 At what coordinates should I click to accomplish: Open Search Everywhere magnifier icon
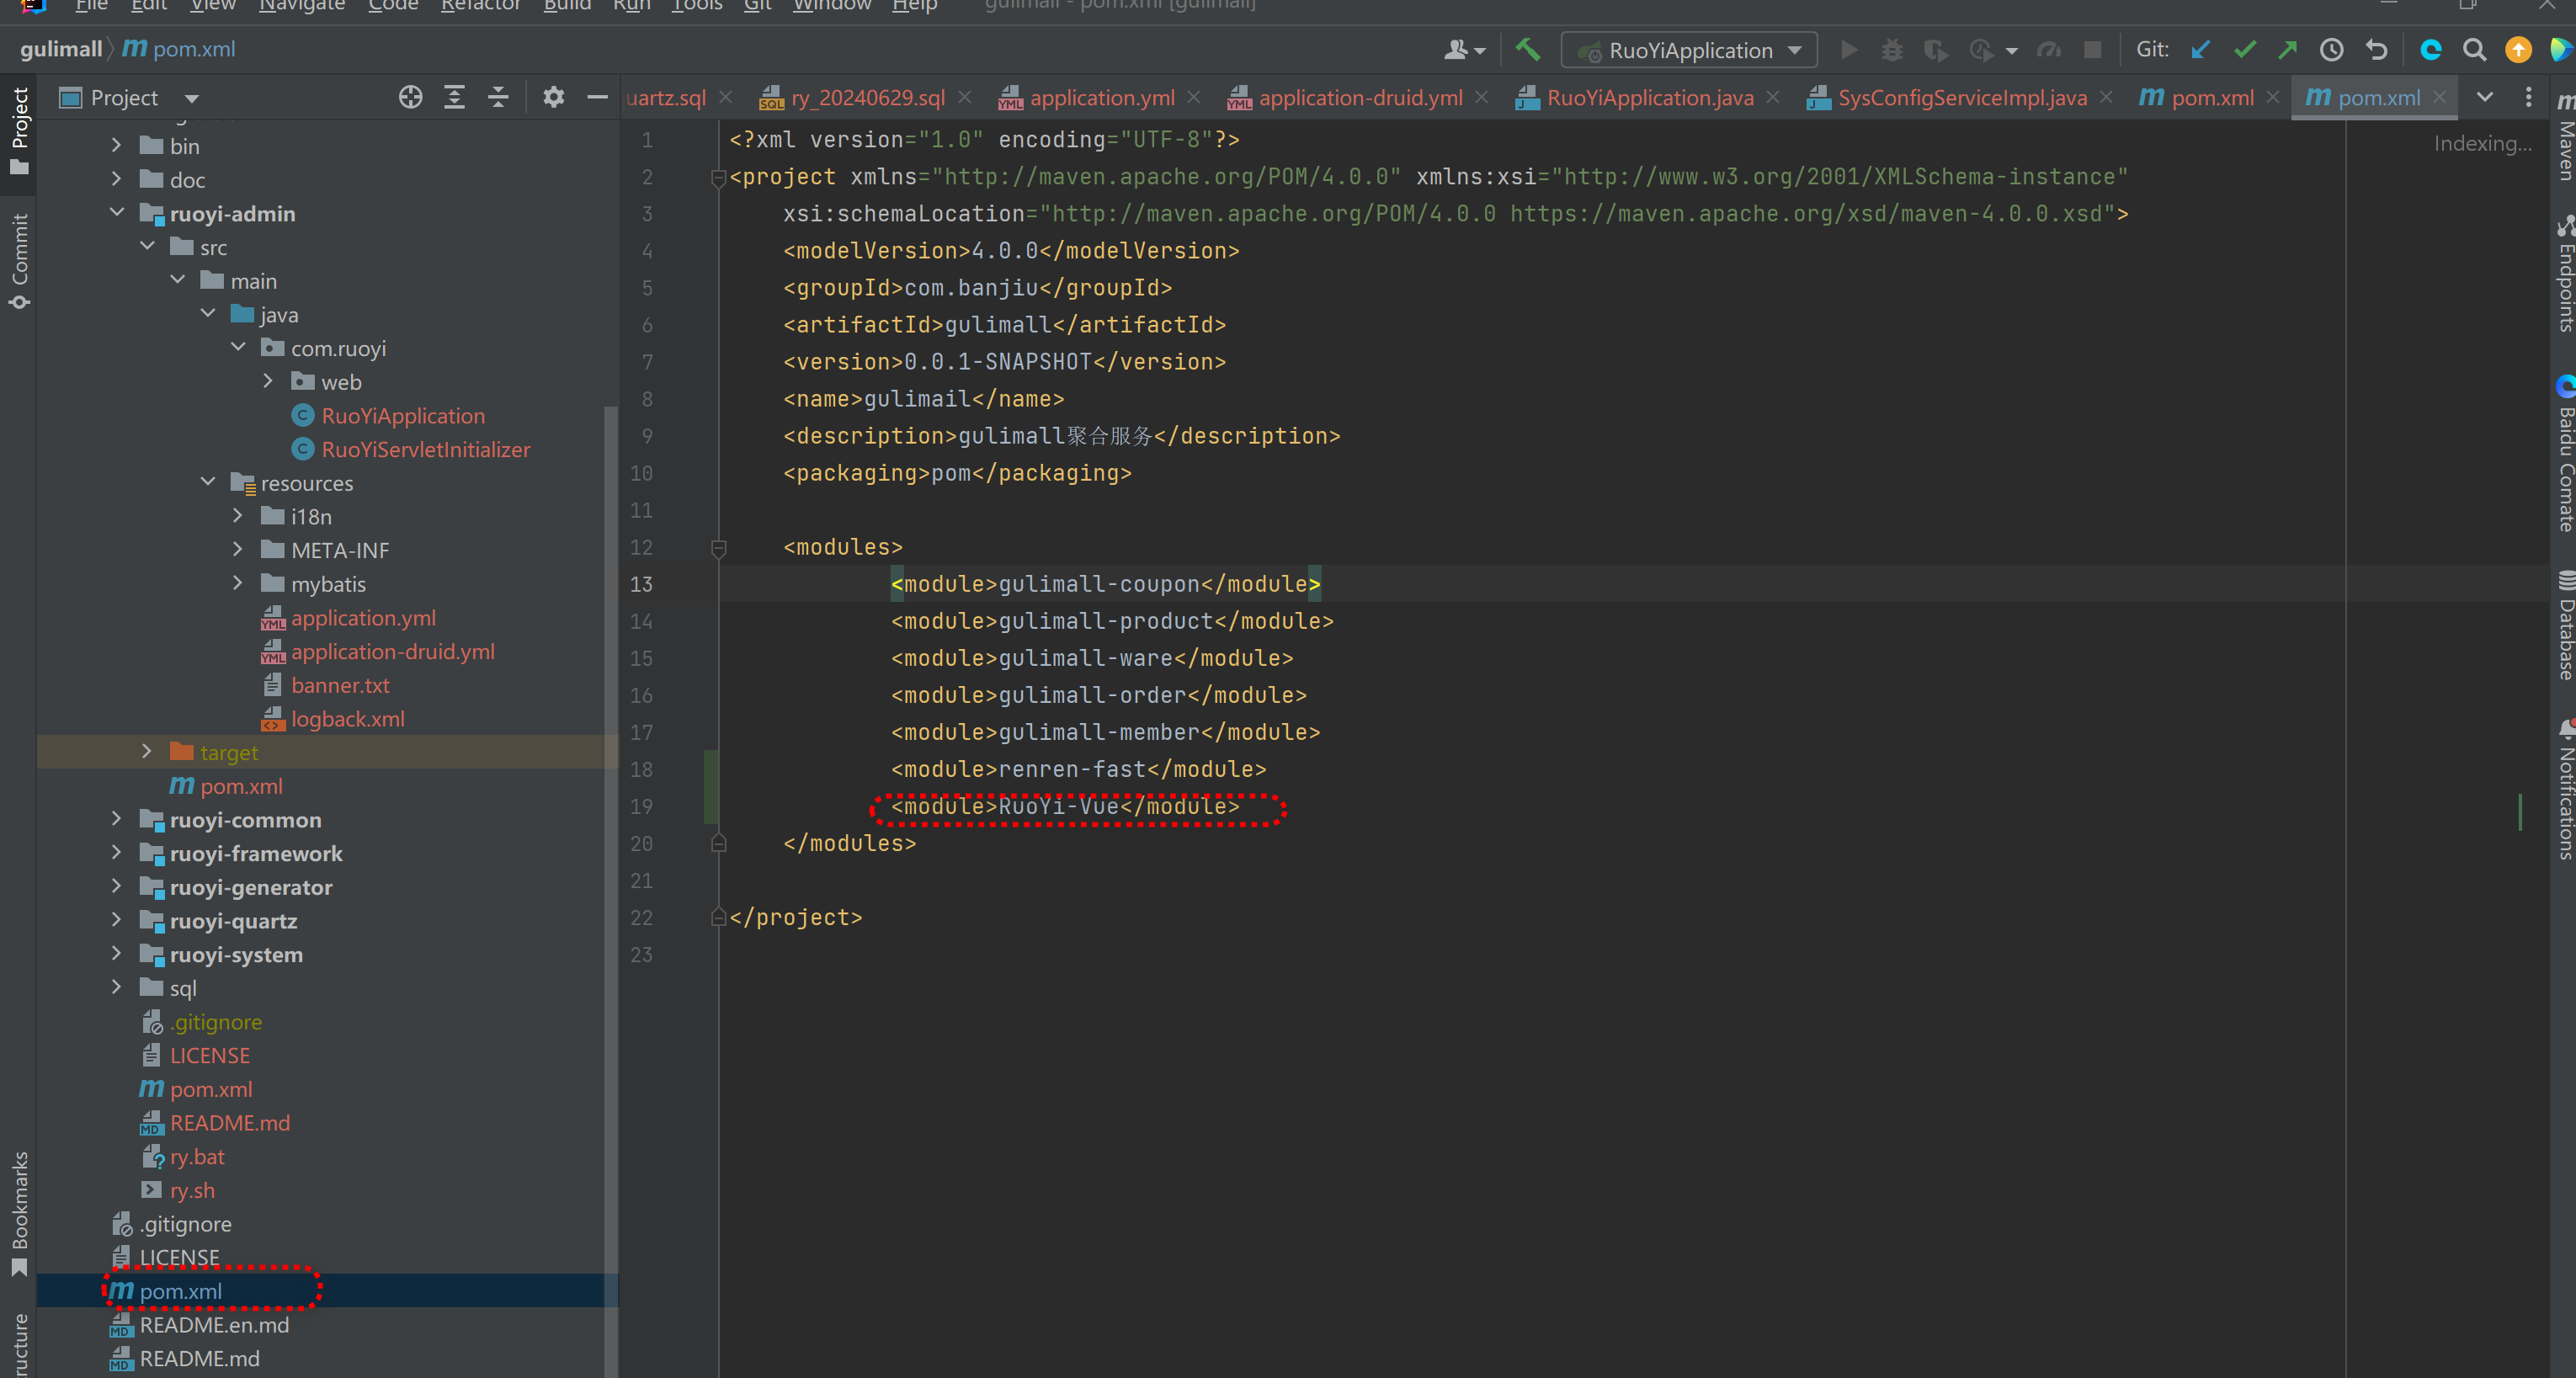(x=2474, y=50)
